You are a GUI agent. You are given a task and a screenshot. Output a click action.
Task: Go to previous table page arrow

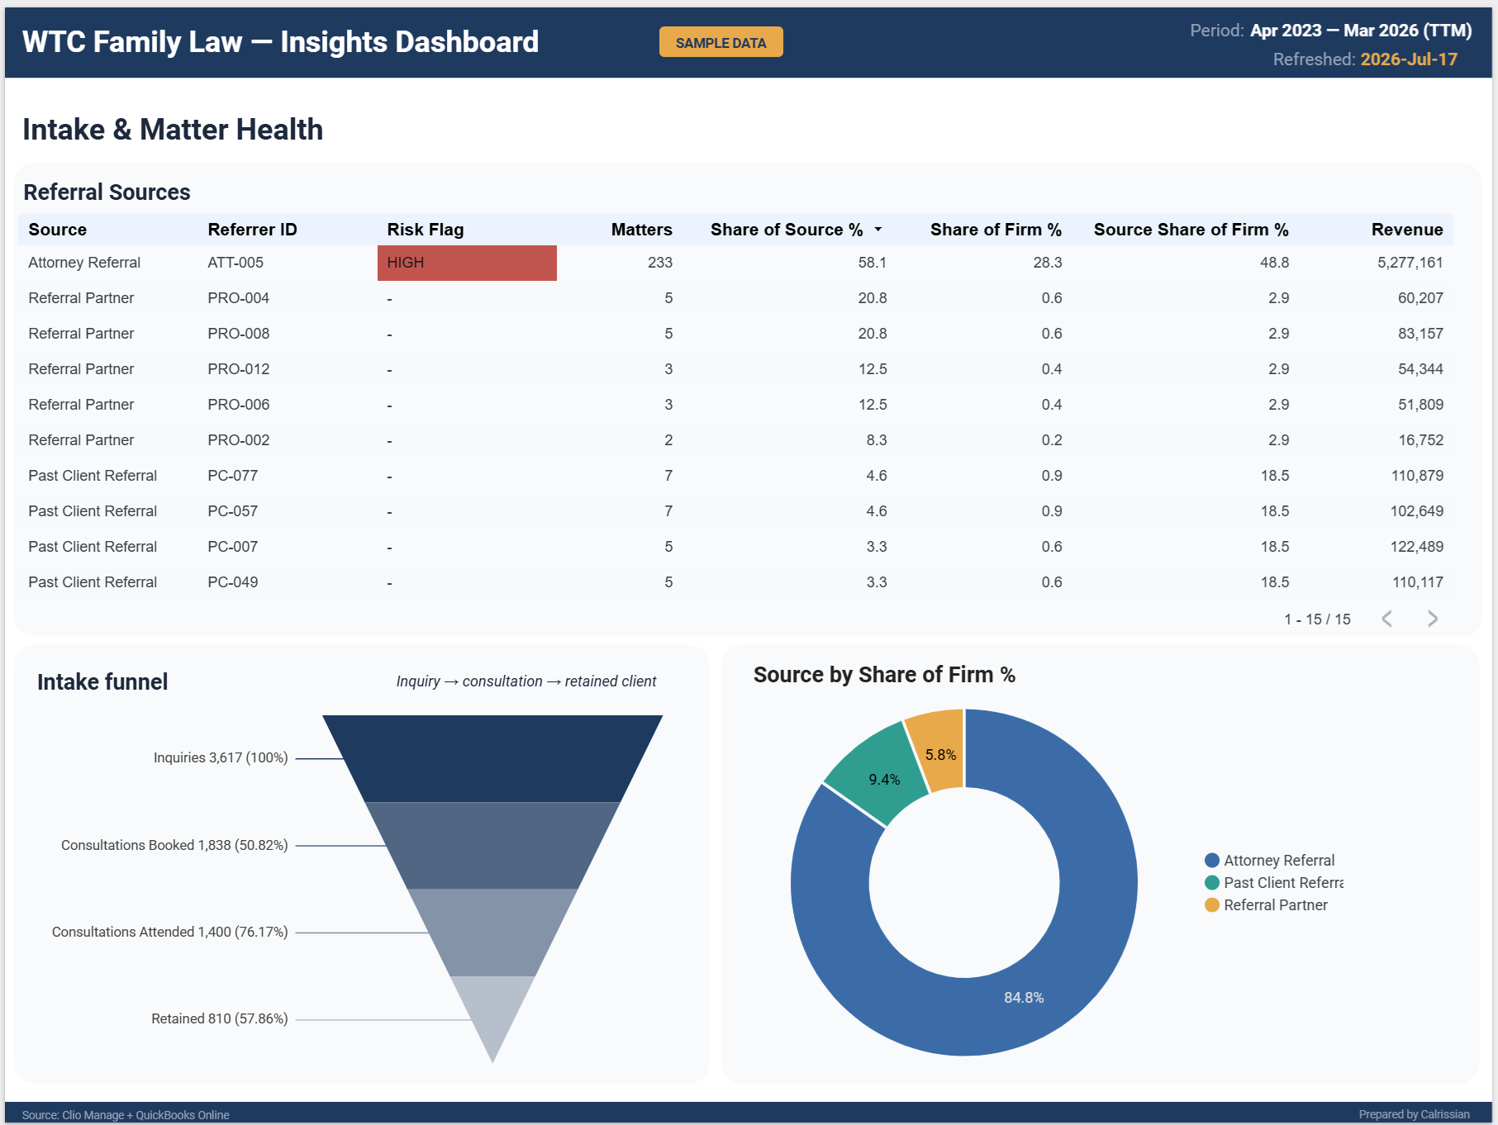[1387, 619]
